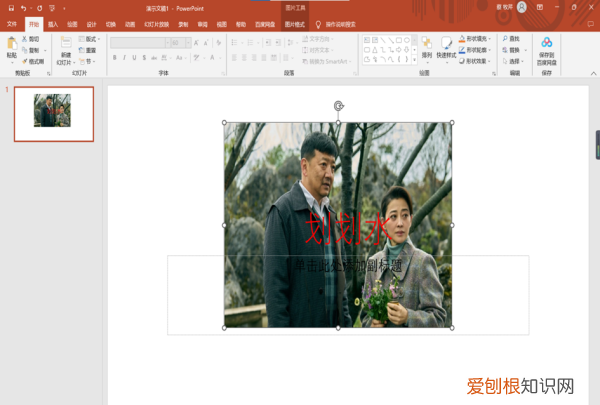Viewport: 600px width, 405px height.
Task: Click the Copy (复制) button
Action: tap(31, 50)
